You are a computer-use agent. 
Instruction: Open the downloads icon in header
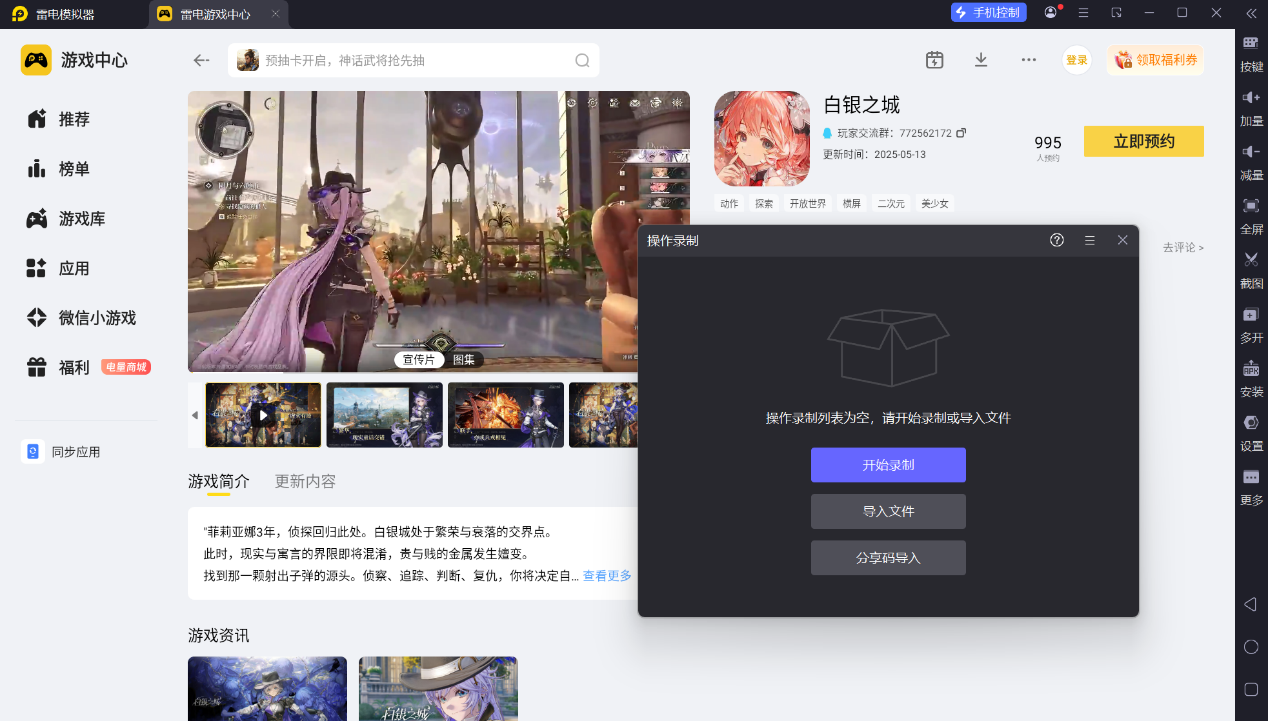click(x=981, y=60)
